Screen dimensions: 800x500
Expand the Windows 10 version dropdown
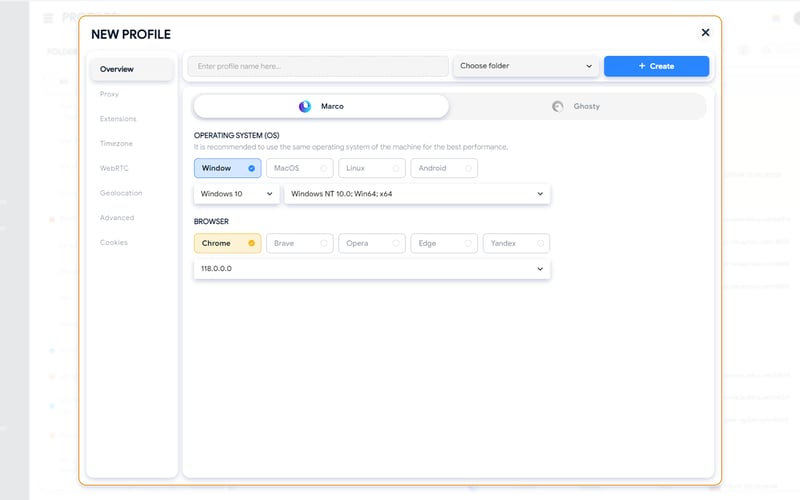[x=237, y=194]
